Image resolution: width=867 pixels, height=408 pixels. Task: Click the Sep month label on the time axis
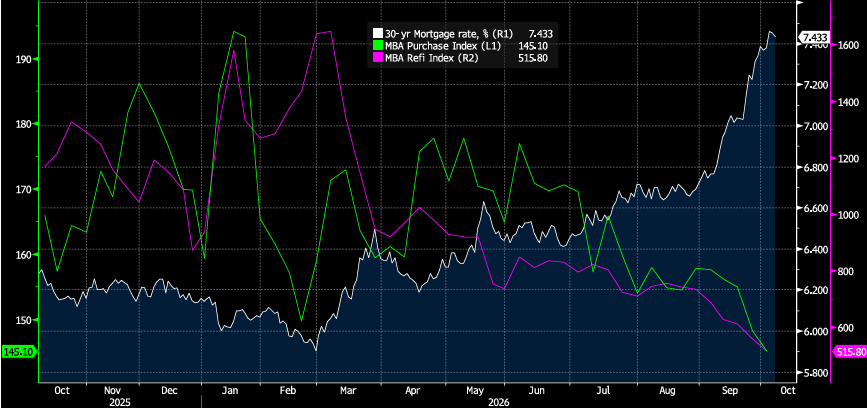(x=732, y=391)
